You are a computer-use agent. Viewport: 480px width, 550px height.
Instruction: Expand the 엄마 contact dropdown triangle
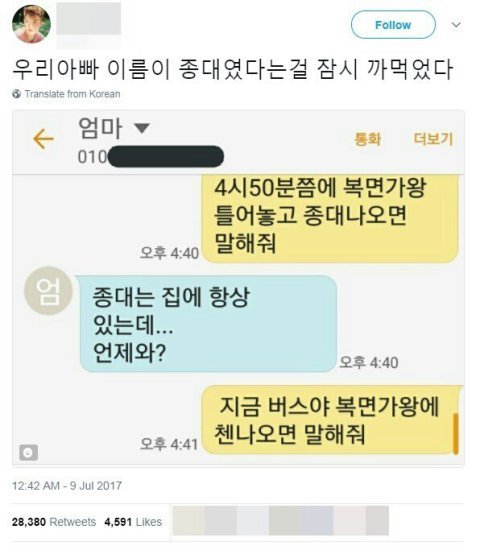coord(142,128)
